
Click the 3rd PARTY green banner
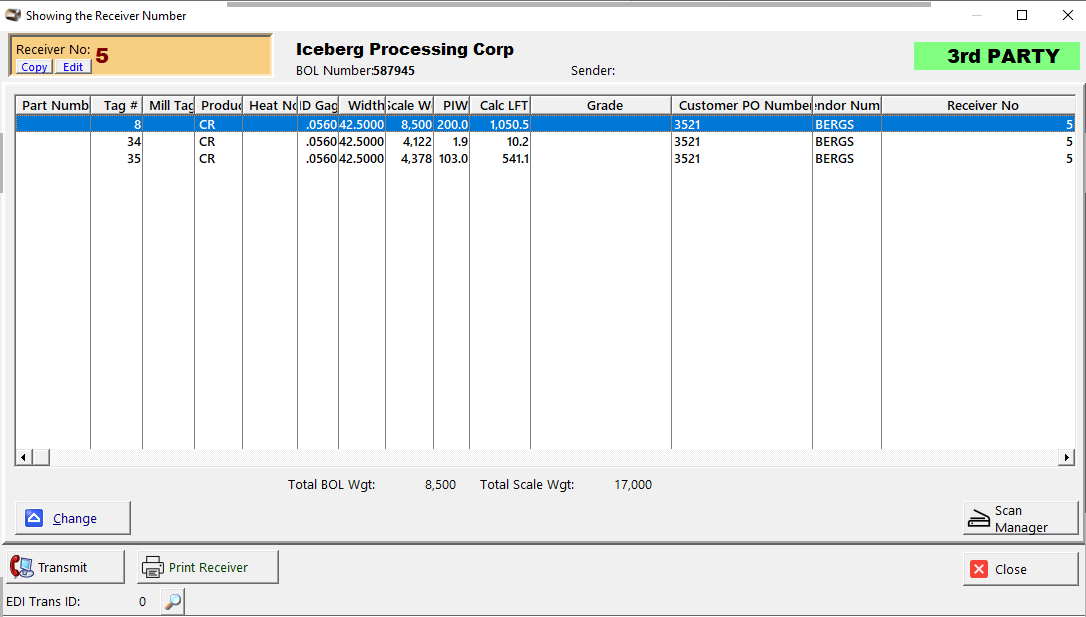997,56
